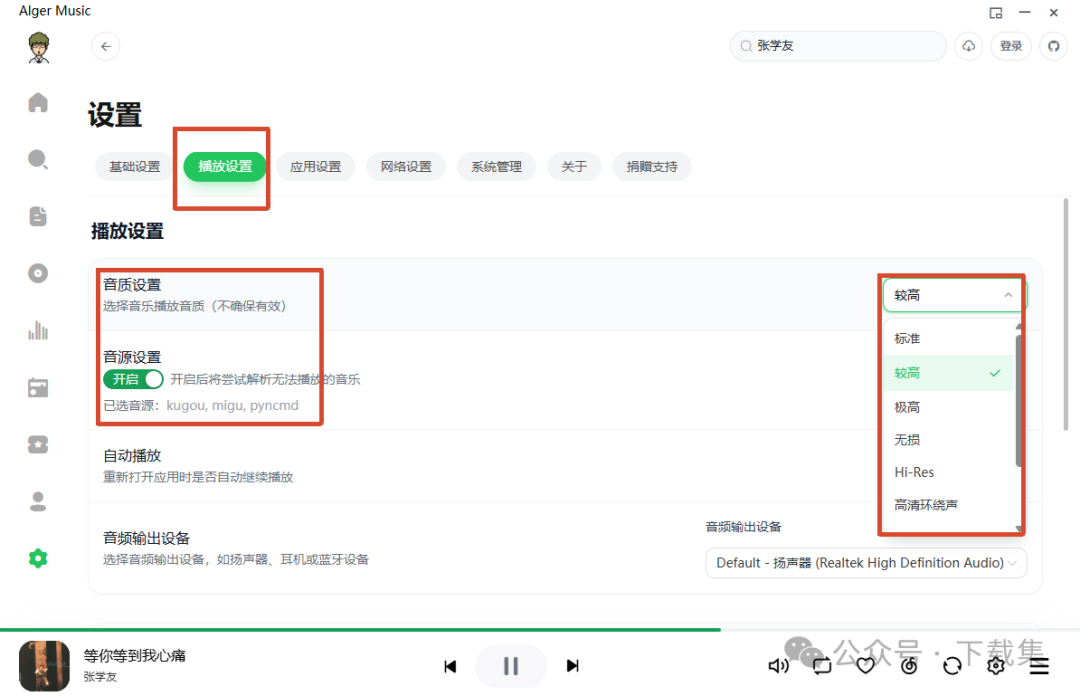Click the user avatar at top left
The height and width of the screenshot is (696, 1080).
[39, 48]
